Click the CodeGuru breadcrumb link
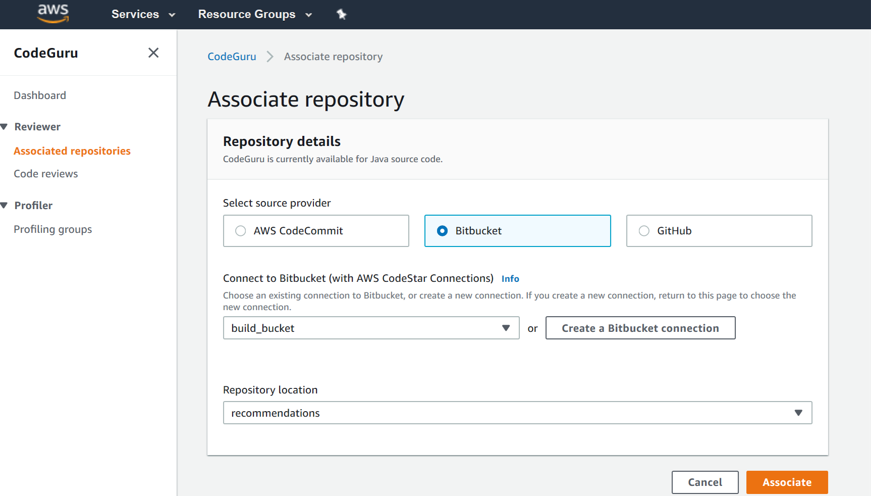This screenshot has width=871, height=496. [232, 57]
